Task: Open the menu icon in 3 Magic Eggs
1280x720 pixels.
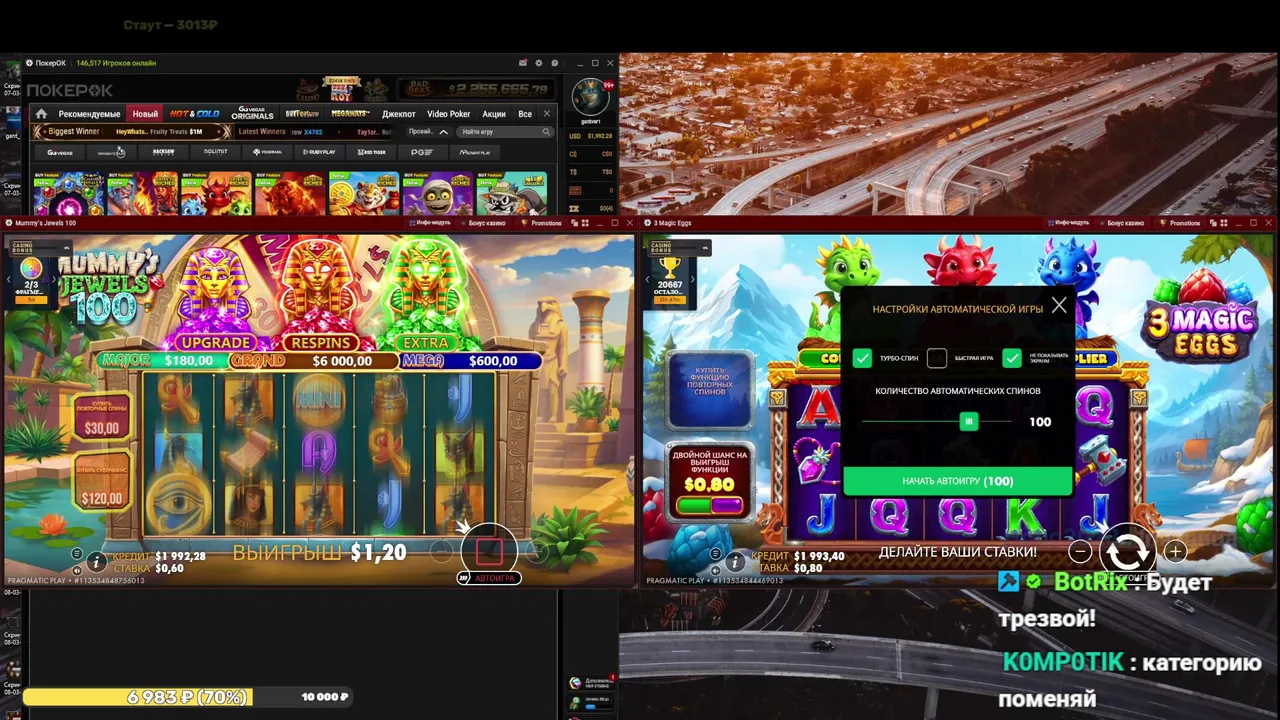Action: [x=716, y=553]
